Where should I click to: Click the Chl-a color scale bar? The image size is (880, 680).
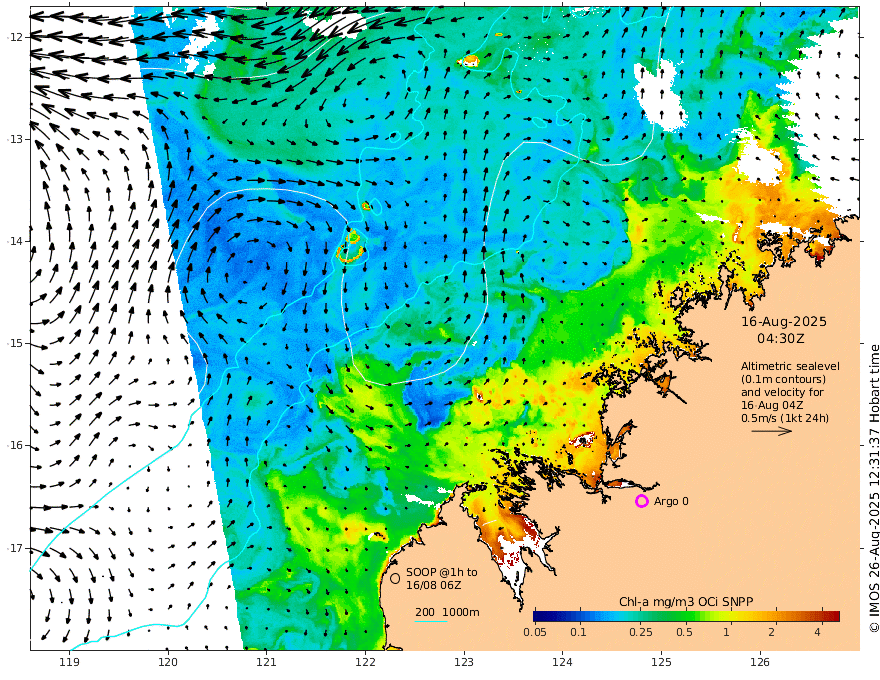pyautogui.click(x=686, y=616)
